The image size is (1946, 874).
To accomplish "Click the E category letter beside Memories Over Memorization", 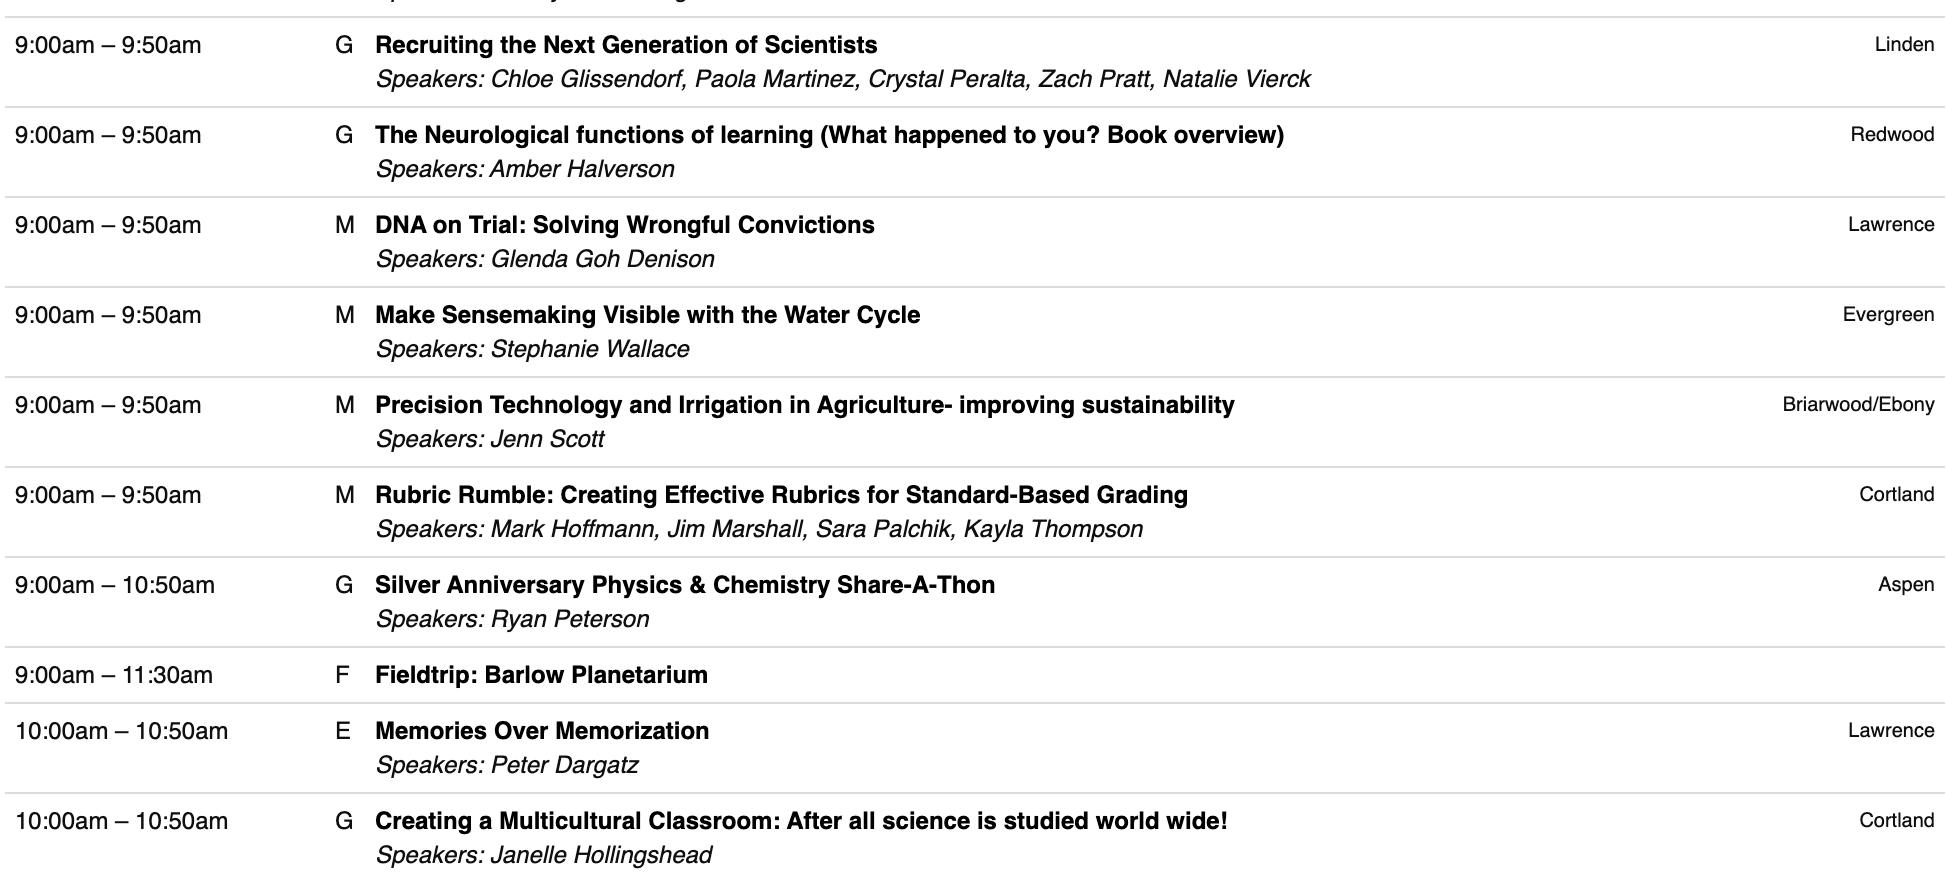I will [x=342, y=731].
